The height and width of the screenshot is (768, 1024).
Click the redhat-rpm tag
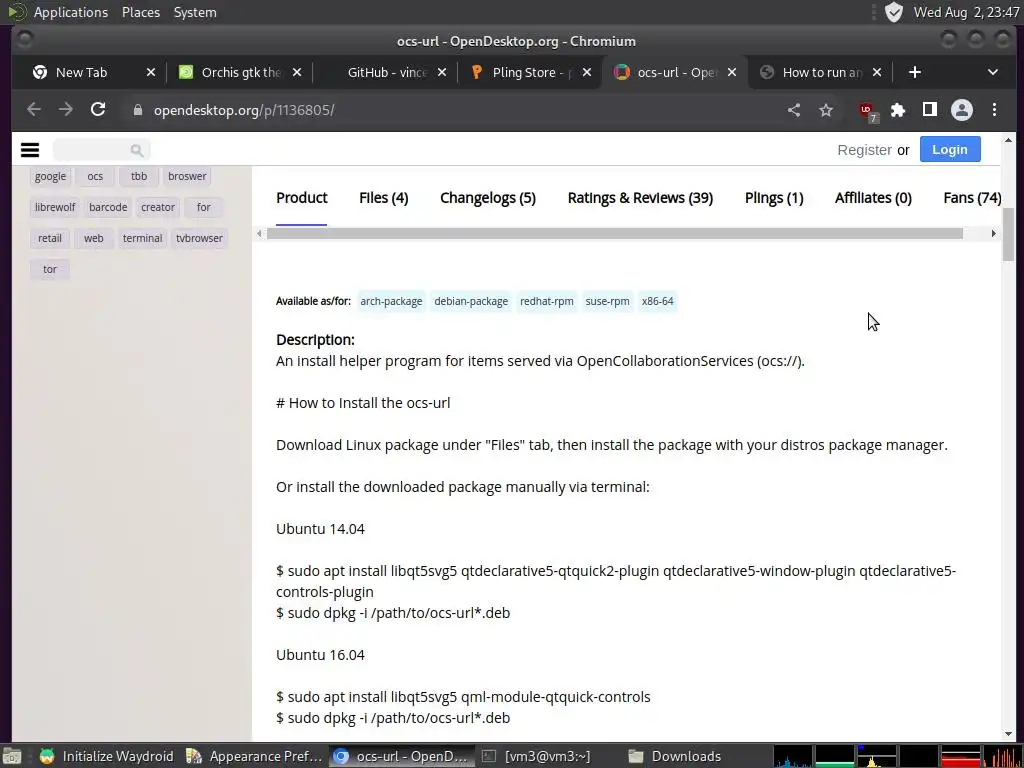pyautogui.click(x=547, y=301)
